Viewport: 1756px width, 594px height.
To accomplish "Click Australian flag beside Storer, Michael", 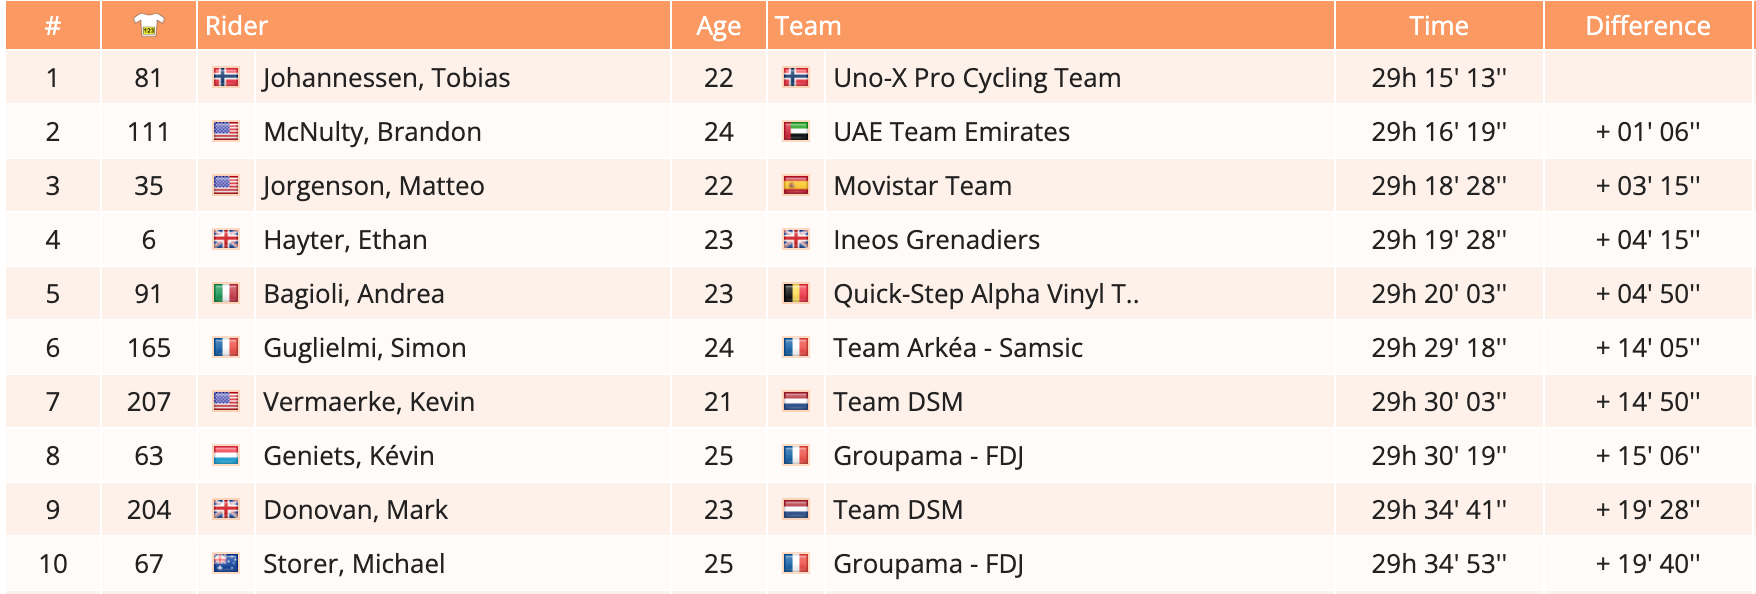I will 226,563.
